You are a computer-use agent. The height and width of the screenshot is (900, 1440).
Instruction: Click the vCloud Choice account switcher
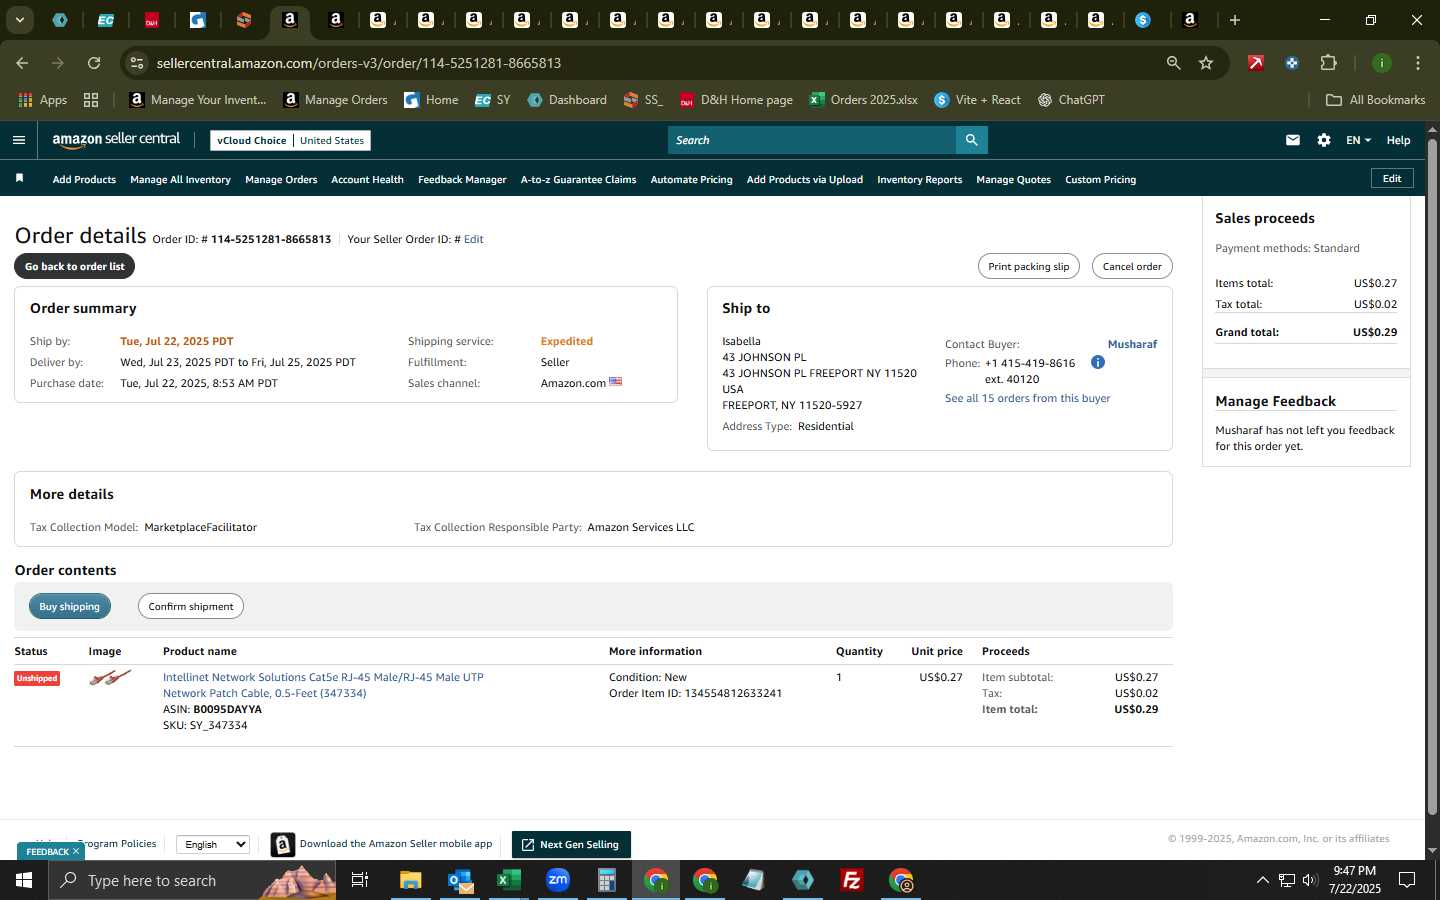290,140
